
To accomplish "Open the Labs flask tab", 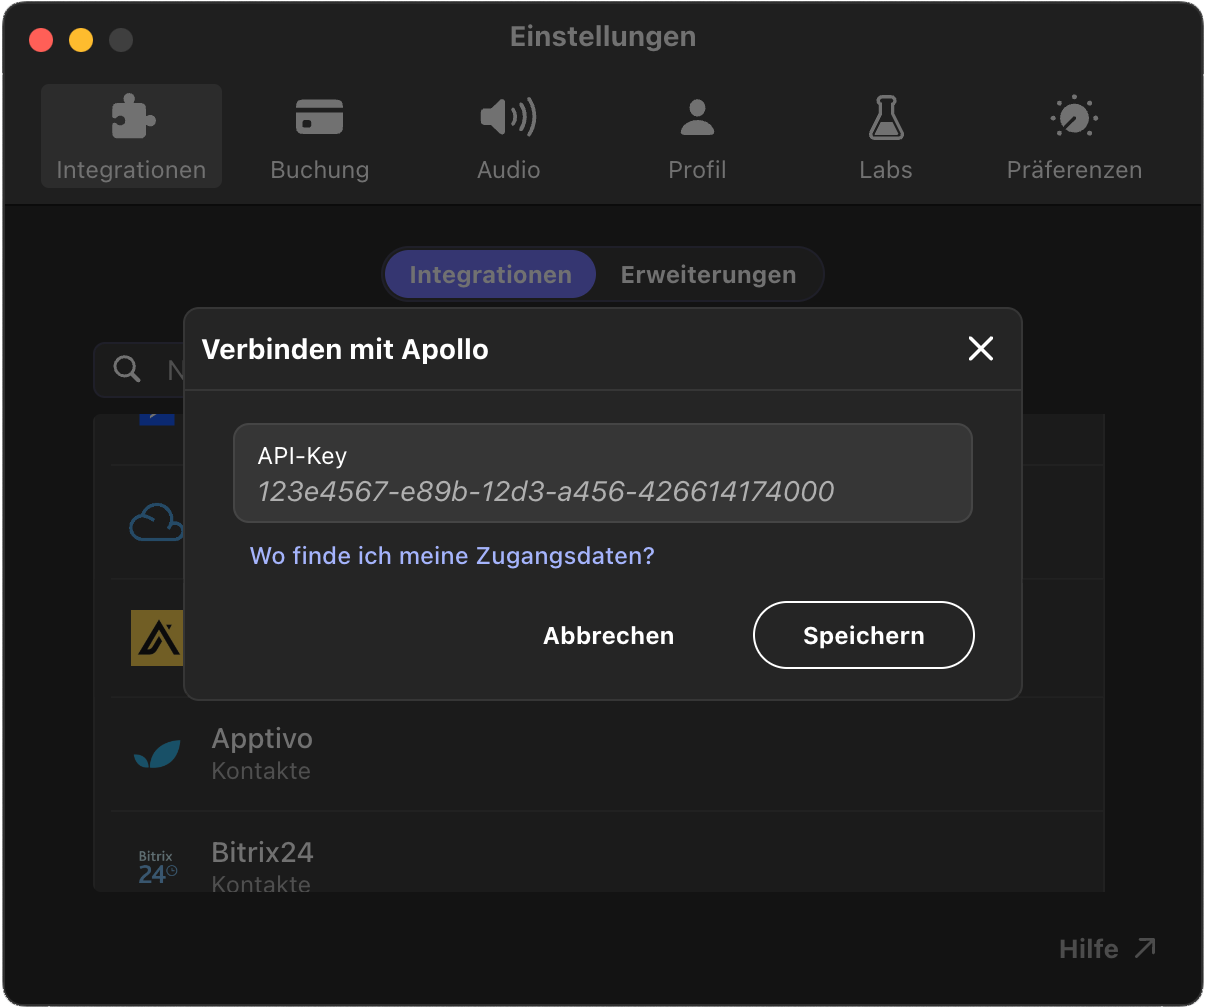I will 886,136.
